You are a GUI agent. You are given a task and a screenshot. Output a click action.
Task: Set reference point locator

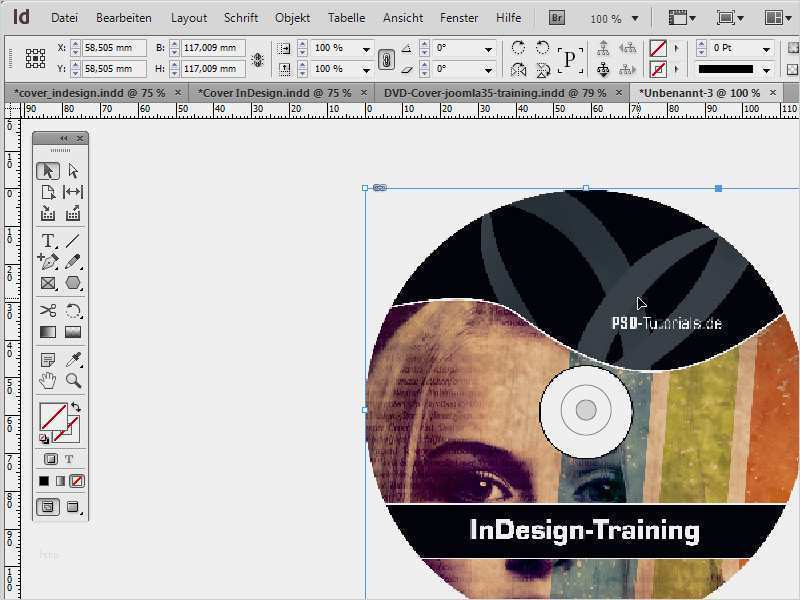(x=35, y=59)
